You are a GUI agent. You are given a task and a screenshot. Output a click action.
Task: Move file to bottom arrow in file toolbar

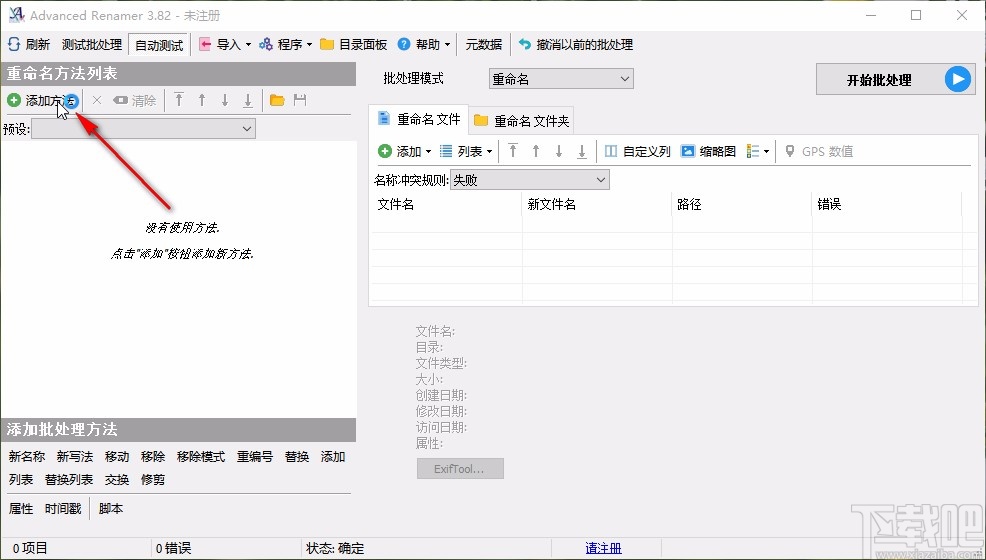pos(582,151)
